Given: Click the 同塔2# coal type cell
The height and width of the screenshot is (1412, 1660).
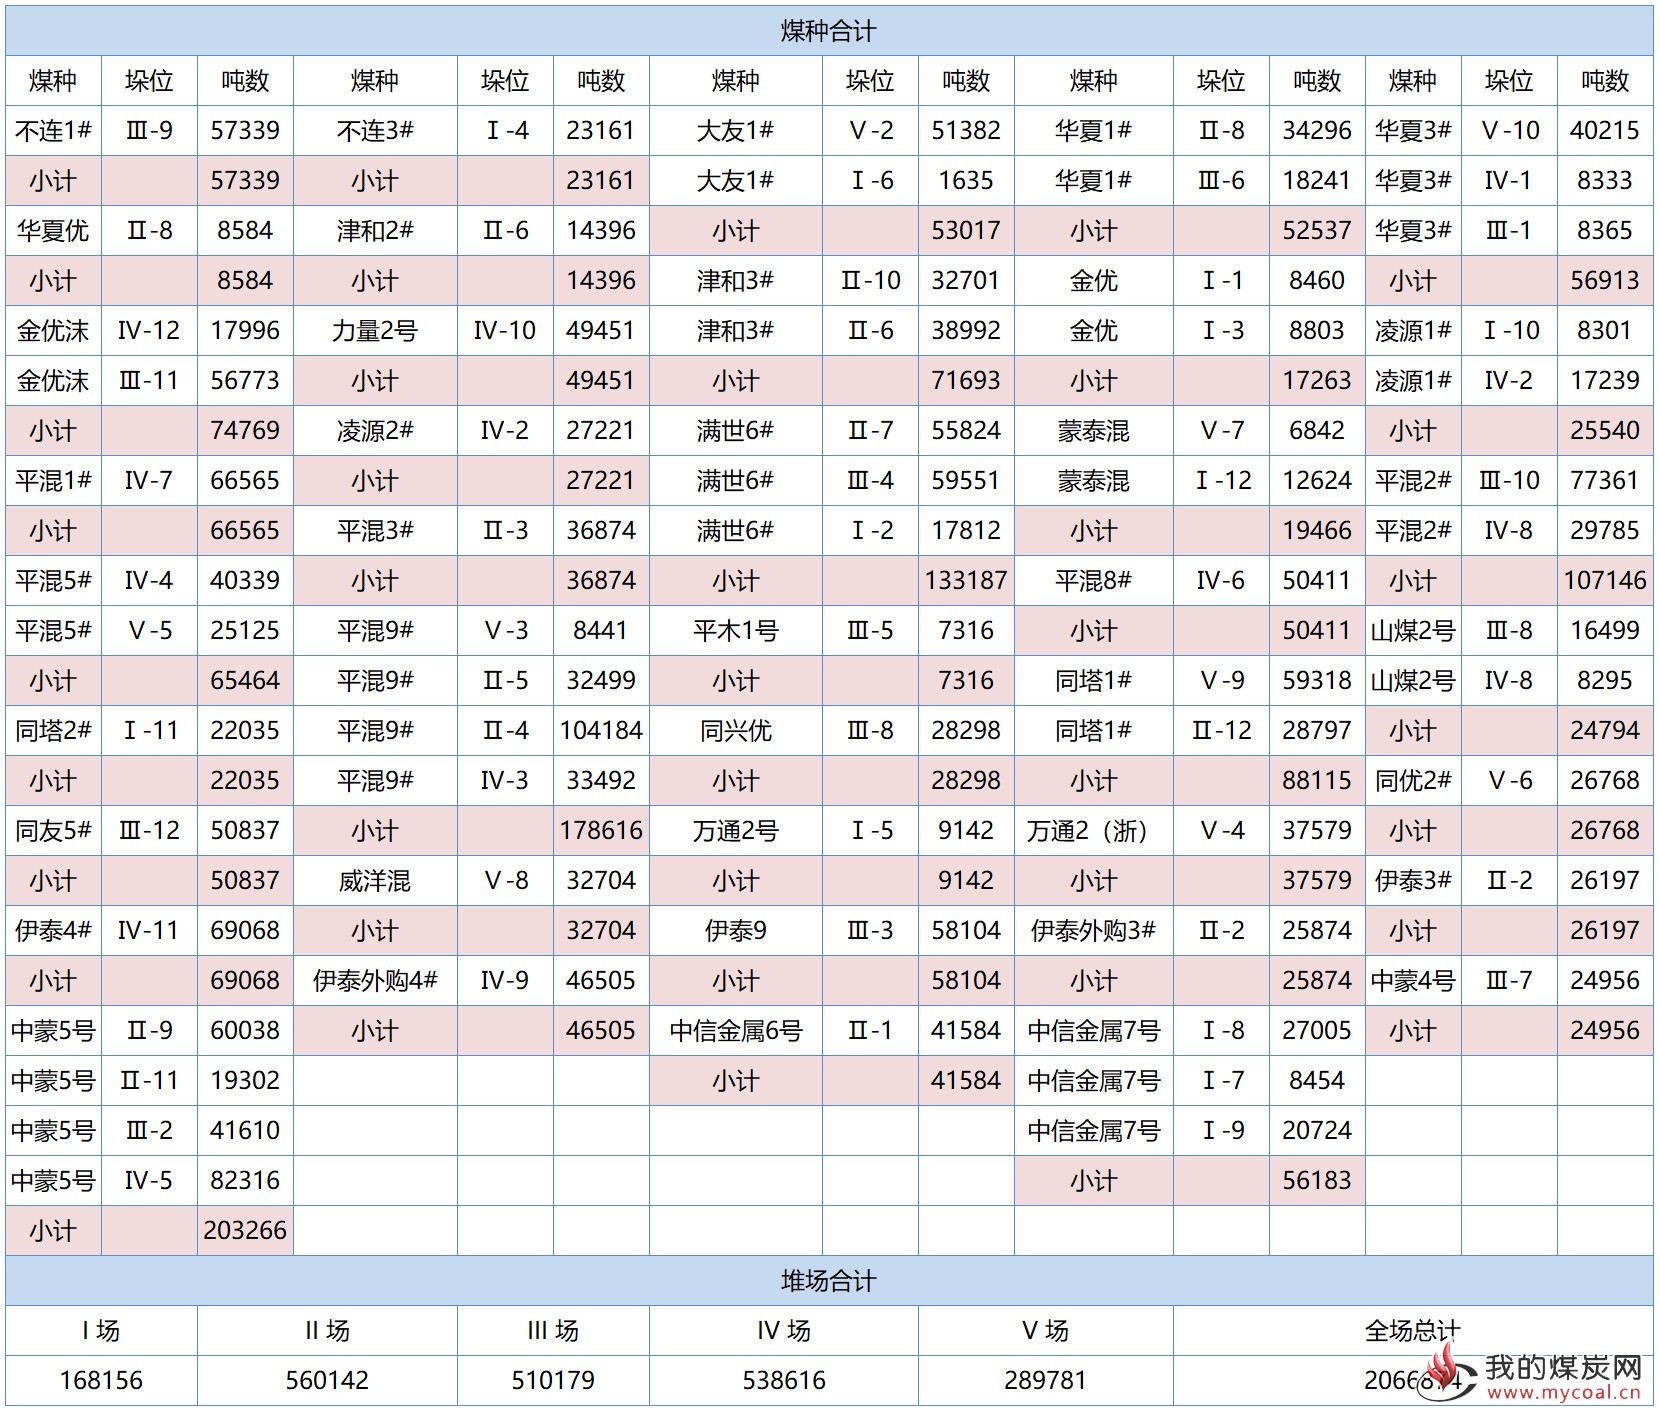Looking at the screenshot, I should click(x=53, y=730).
